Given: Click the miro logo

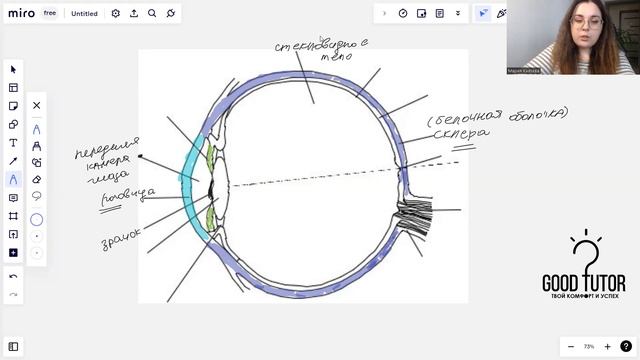Looking at the screenshot, I should [21, 13].
